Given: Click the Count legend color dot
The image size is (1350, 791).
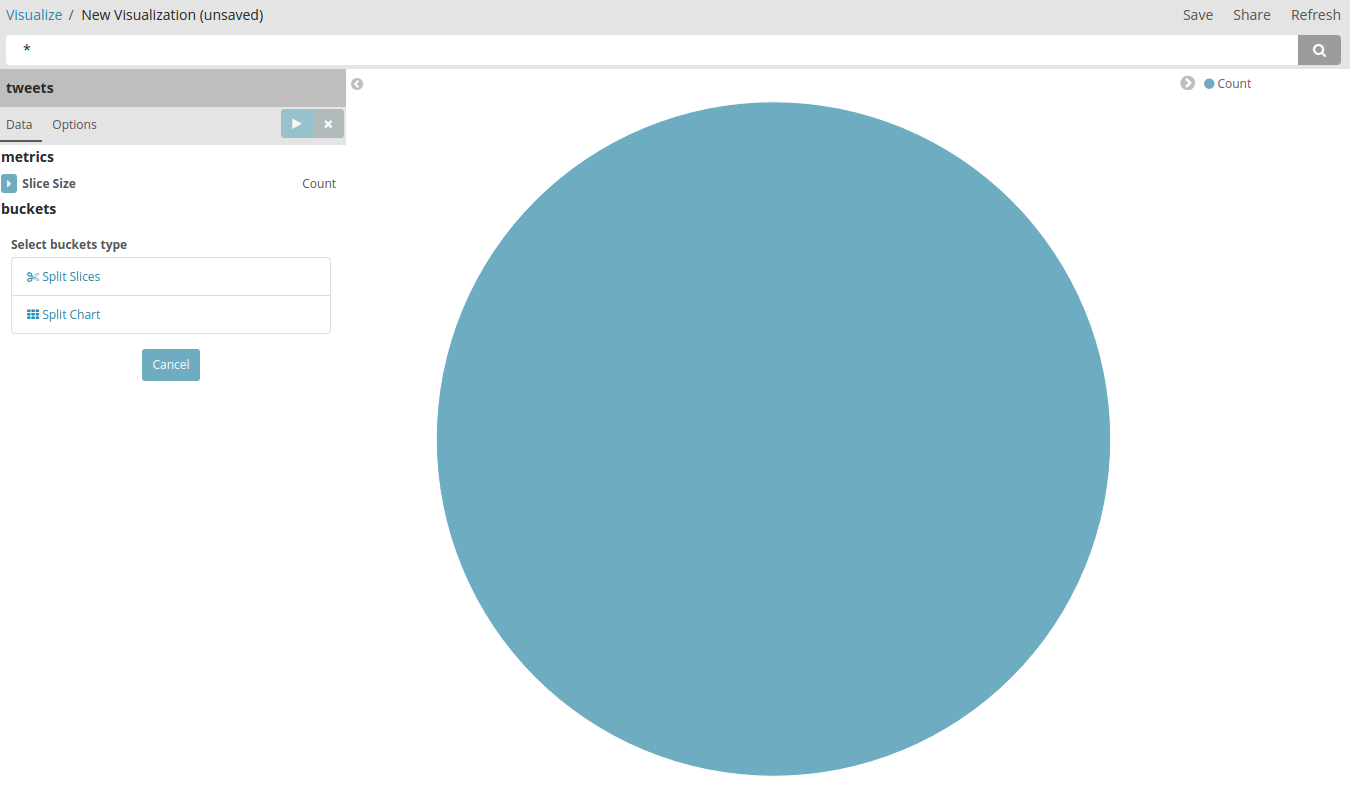Looking at the screenshot, I should click(x=1209, y=84).
